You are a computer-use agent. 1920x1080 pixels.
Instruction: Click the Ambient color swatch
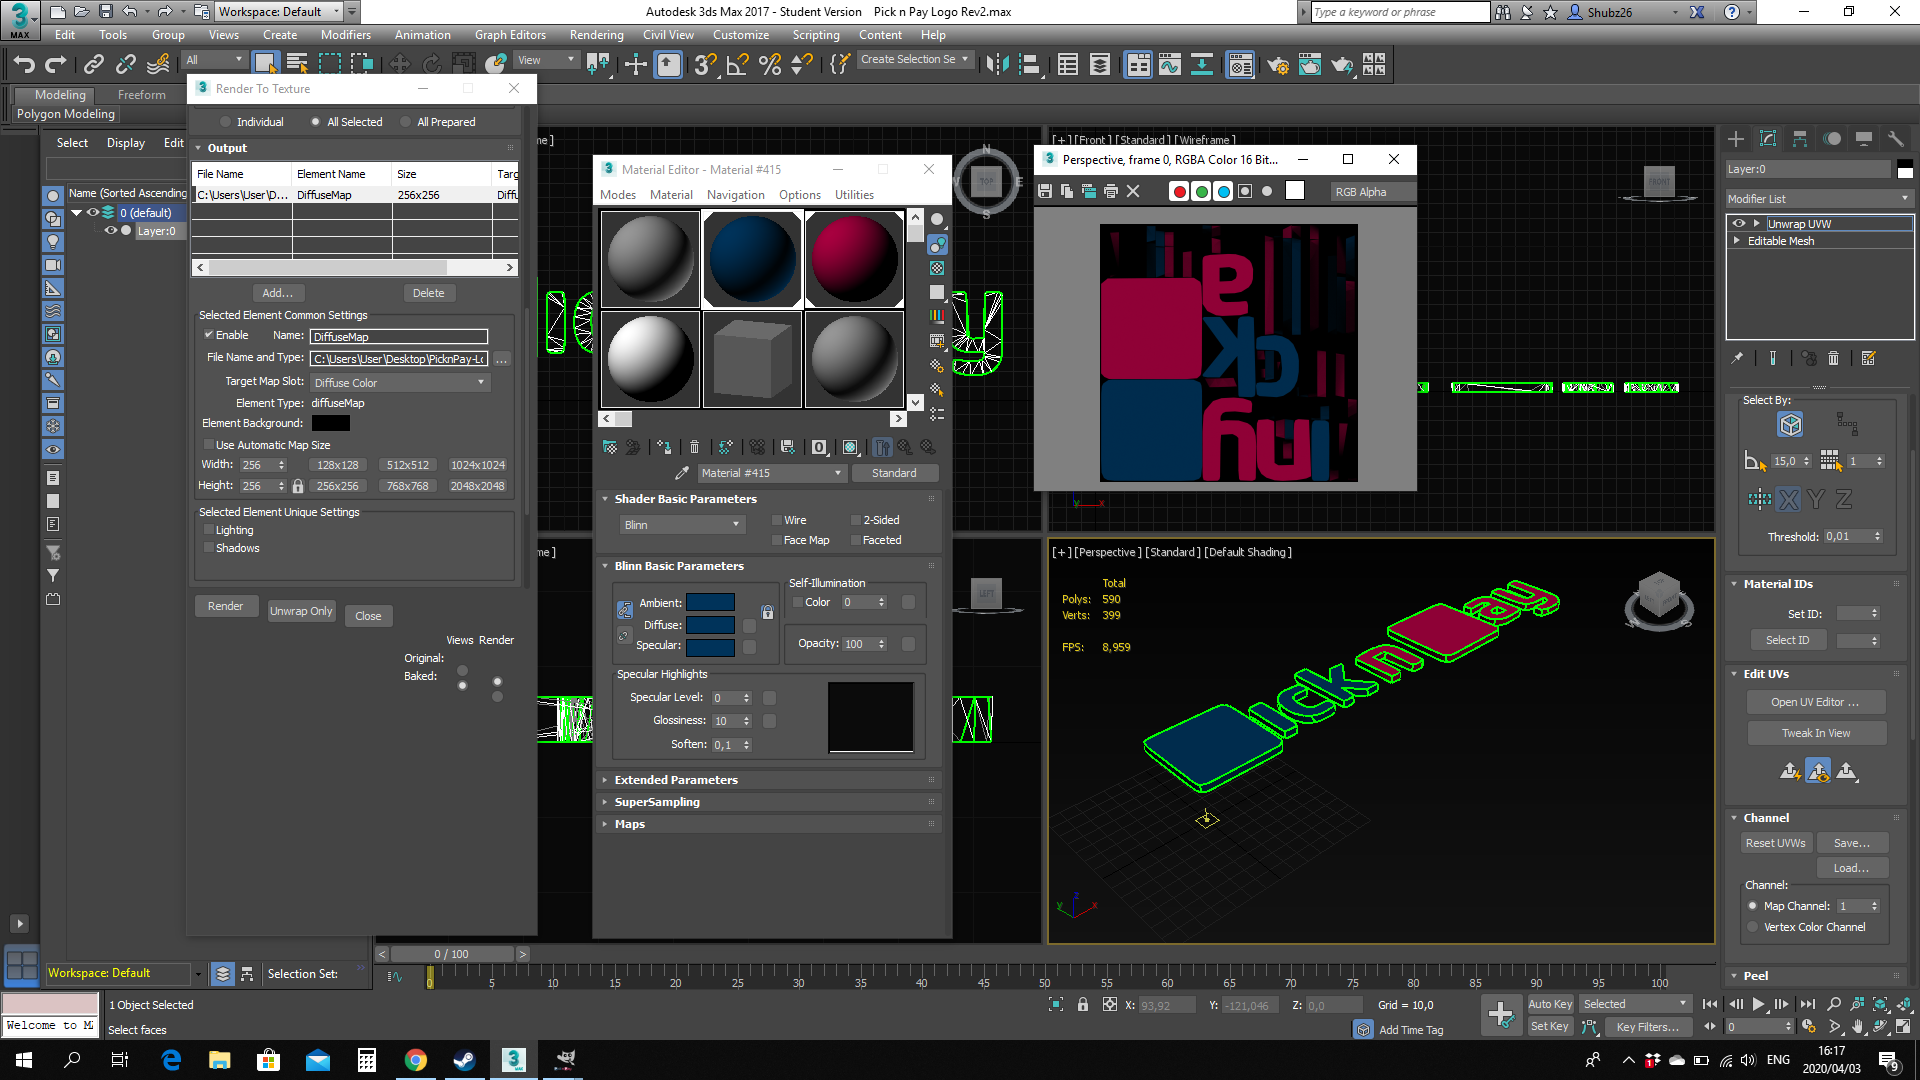click(x=710, y=602)
